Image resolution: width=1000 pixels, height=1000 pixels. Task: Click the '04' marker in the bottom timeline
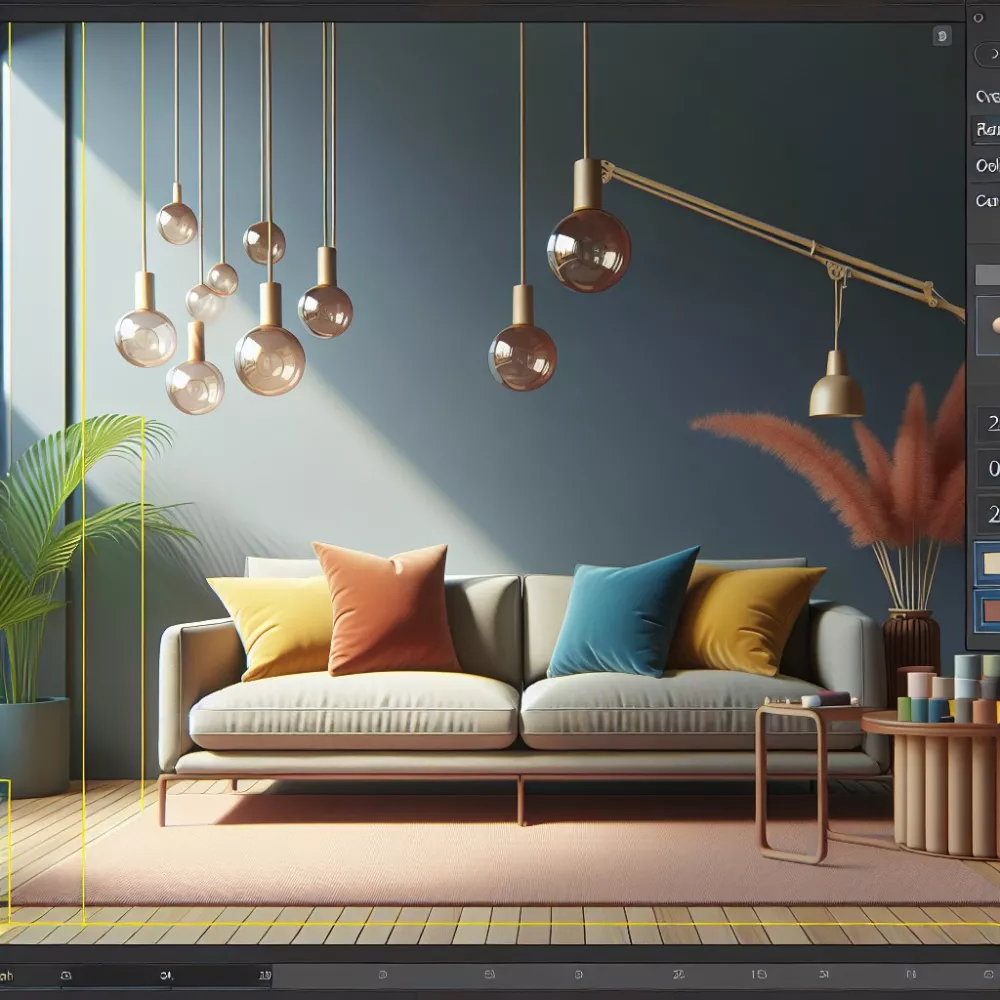[166, 975]
